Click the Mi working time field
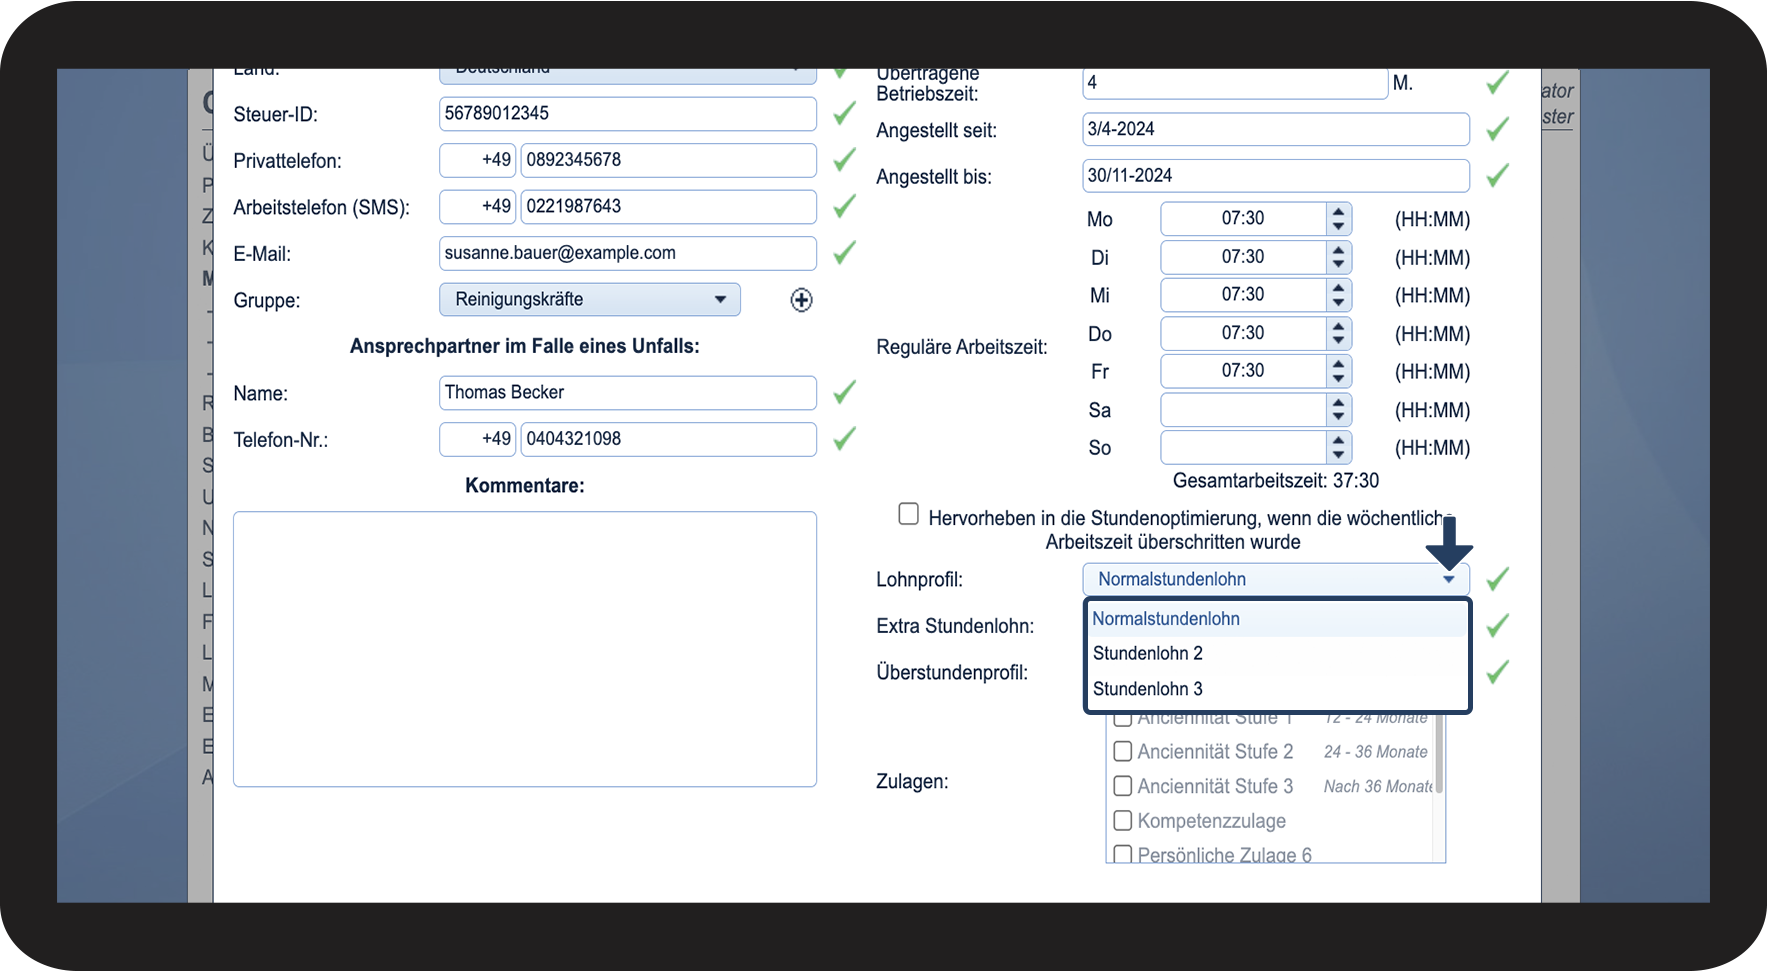The width and height of the screenshot is (1767, 971). (x=1243, y=295)
